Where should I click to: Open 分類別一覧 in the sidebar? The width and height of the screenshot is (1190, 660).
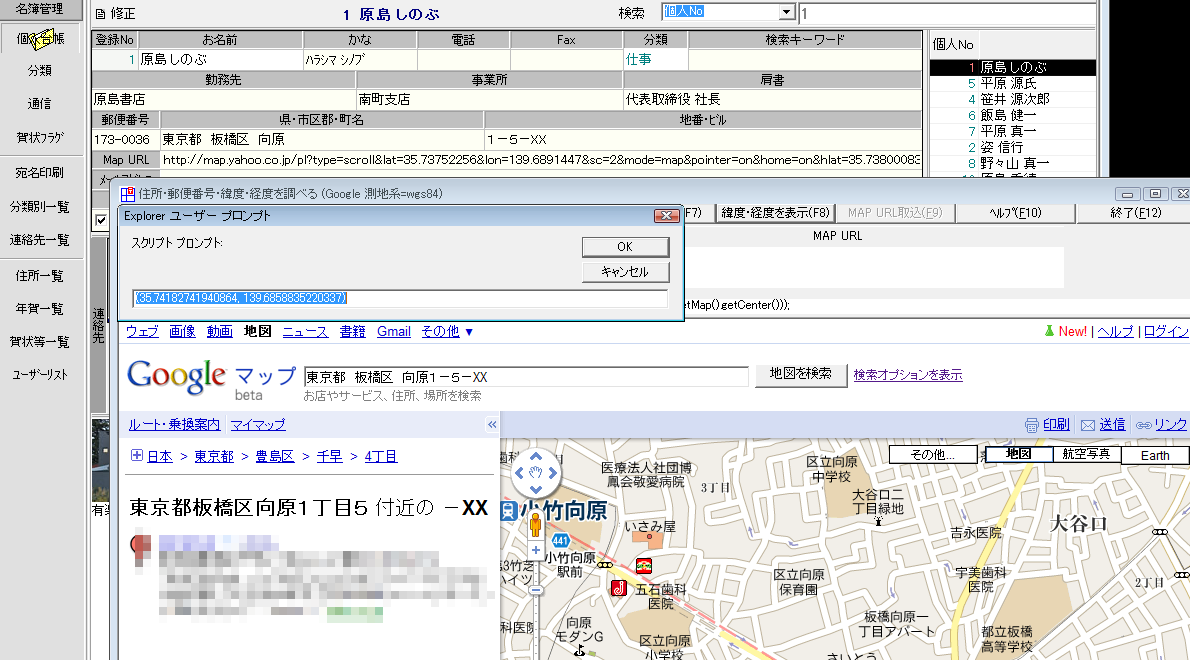point(40,206)
